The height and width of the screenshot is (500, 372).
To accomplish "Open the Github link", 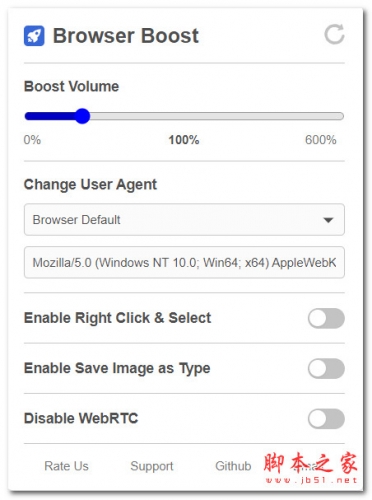I will pyautogui.click(x=233, y=466).
